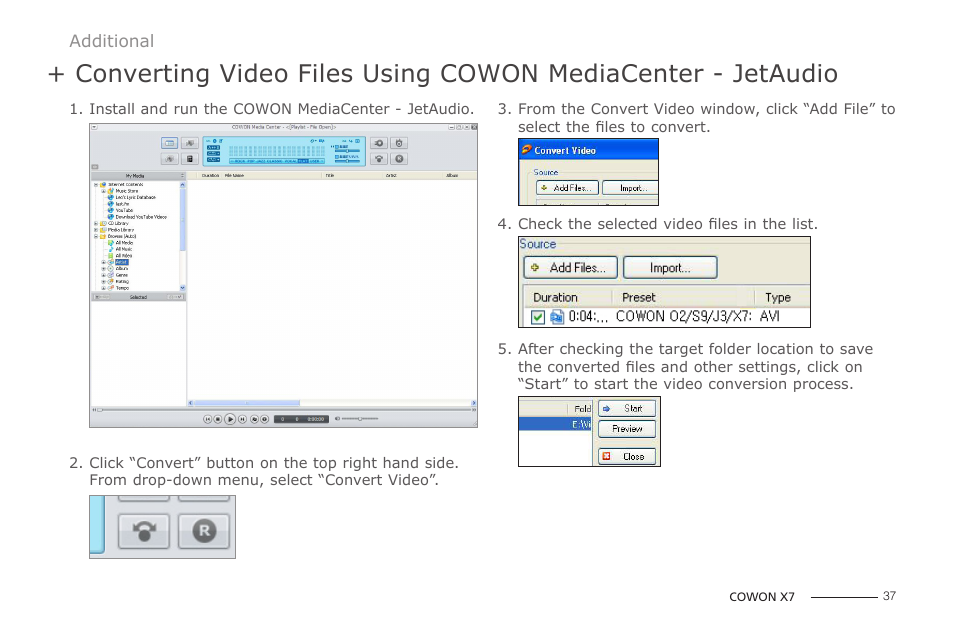Expand the CD Library node
The width and height of the screenshot is (954, 623).
[96, 223]
